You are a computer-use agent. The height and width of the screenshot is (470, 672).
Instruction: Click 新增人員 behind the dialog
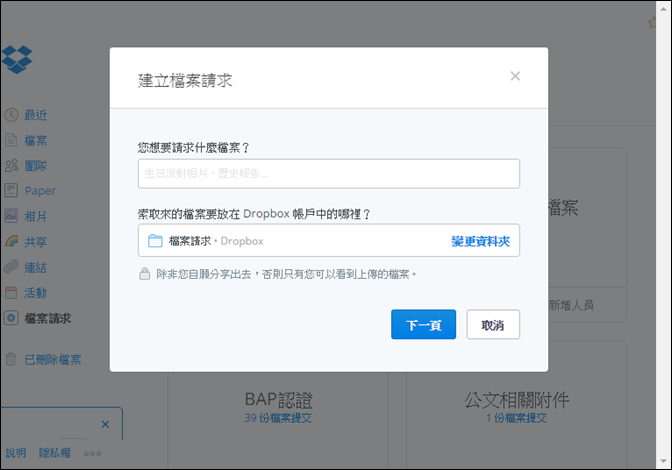pyautogui.click(x=571, y=305)
